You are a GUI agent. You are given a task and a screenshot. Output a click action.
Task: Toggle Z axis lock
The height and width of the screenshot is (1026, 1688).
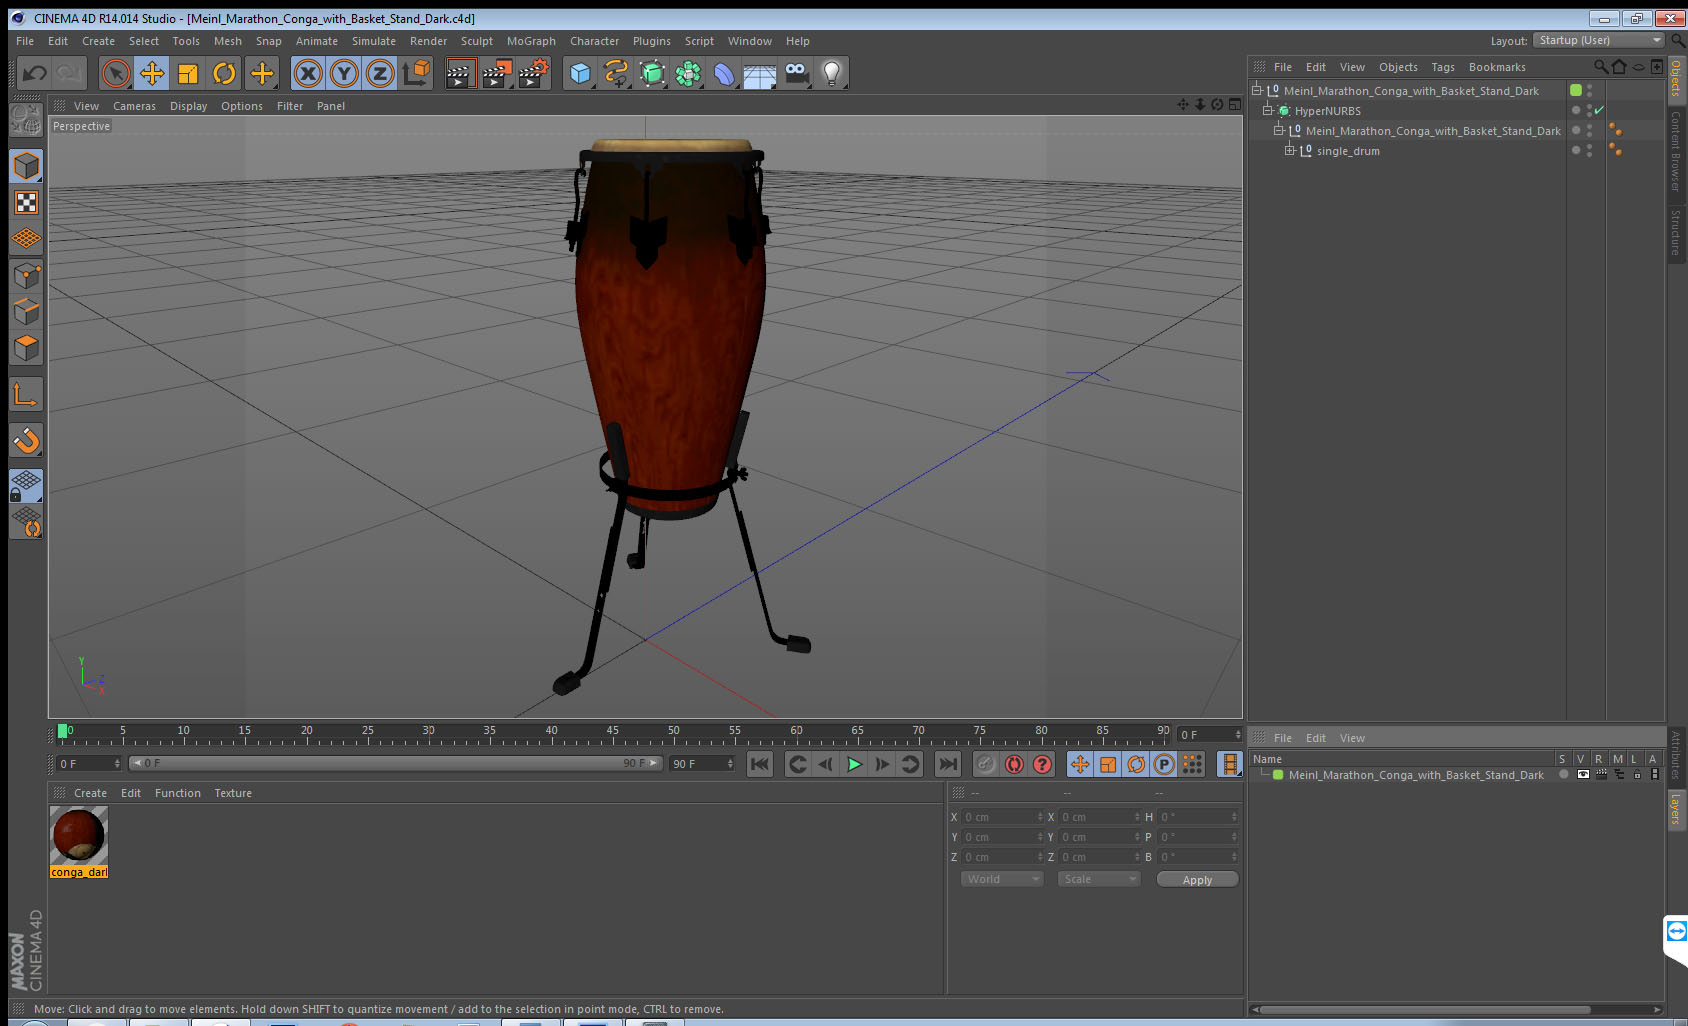pyautogui.click(x=380, y=73)
